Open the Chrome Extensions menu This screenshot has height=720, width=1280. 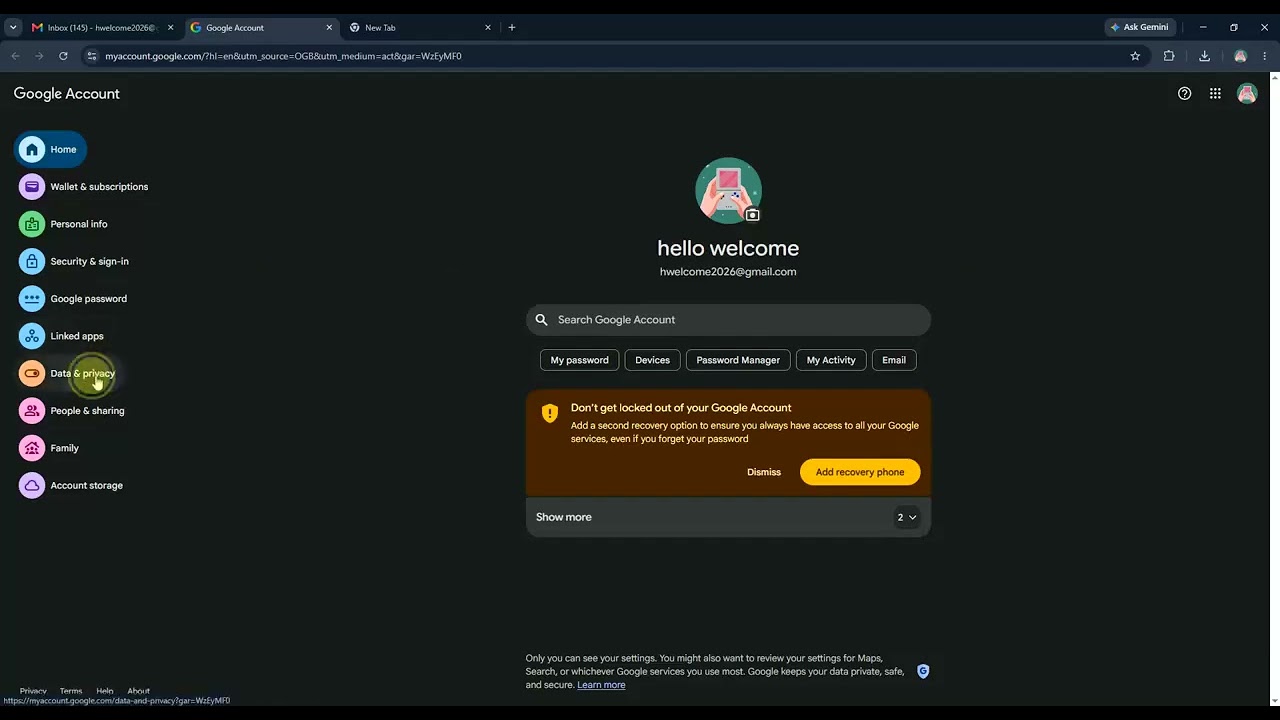click(1169, 56)
